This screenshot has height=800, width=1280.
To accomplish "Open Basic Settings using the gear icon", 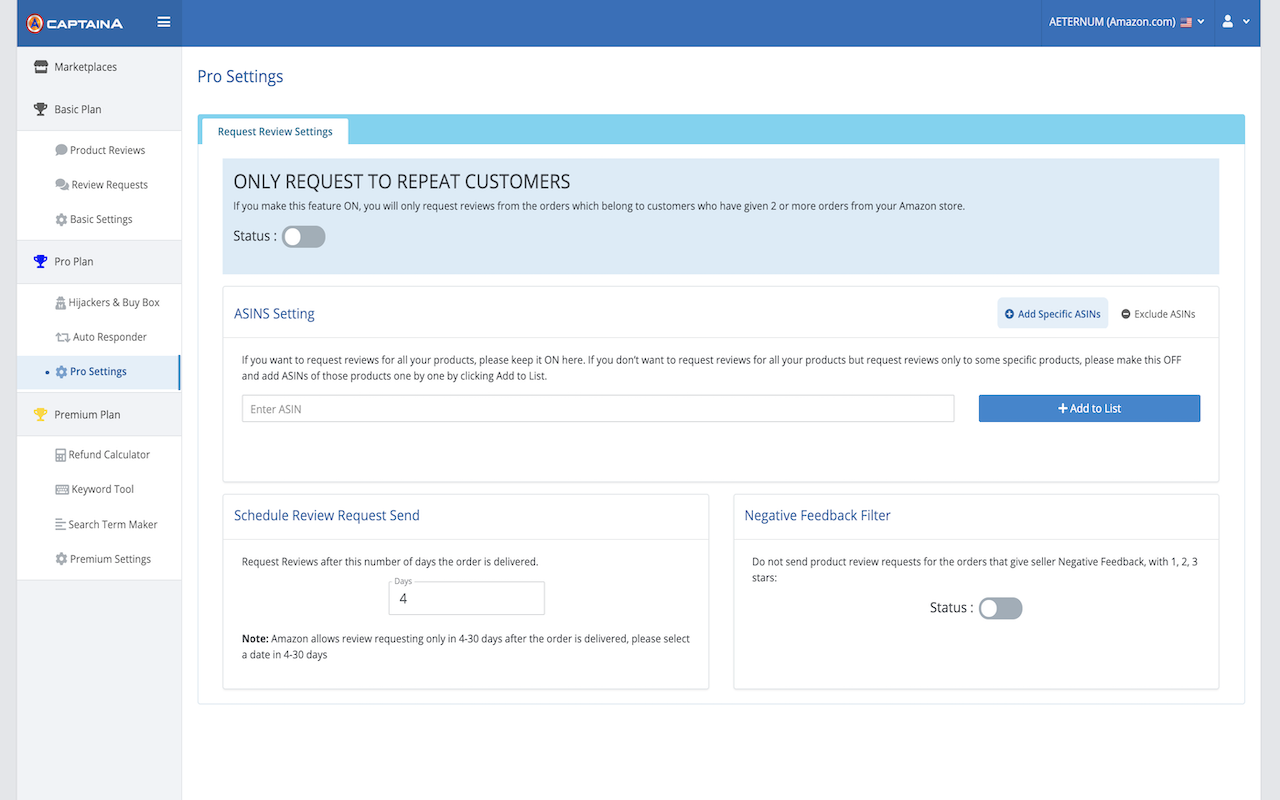I will point(63,219).
